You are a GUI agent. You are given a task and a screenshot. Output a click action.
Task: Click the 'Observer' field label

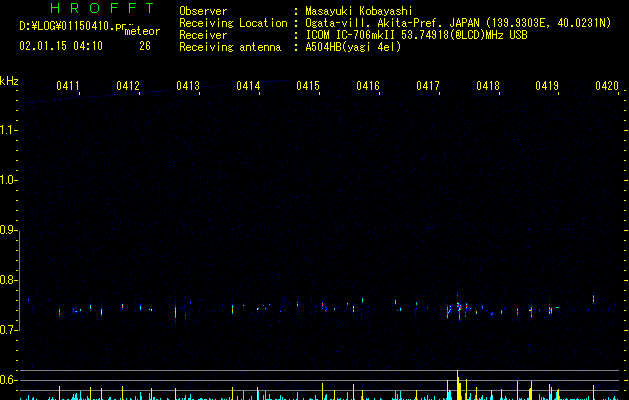[203, 11]
